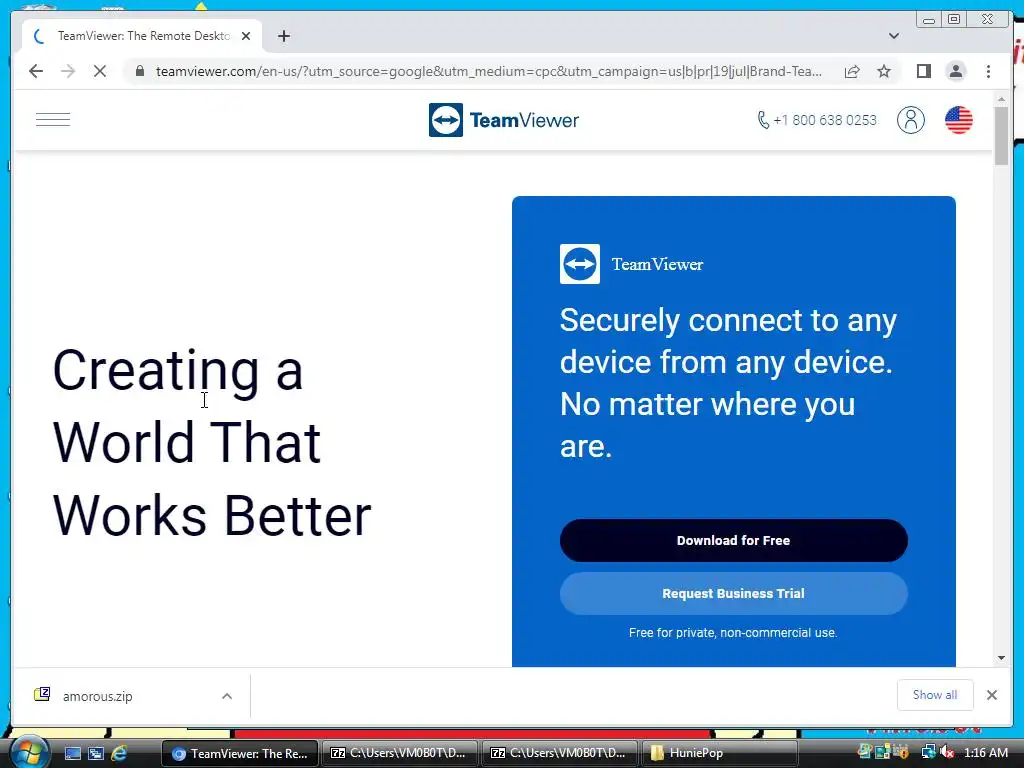Switch to second 7-Zip C:\Users taskbar window
The image size is (1024, 768).
(559, 753)
